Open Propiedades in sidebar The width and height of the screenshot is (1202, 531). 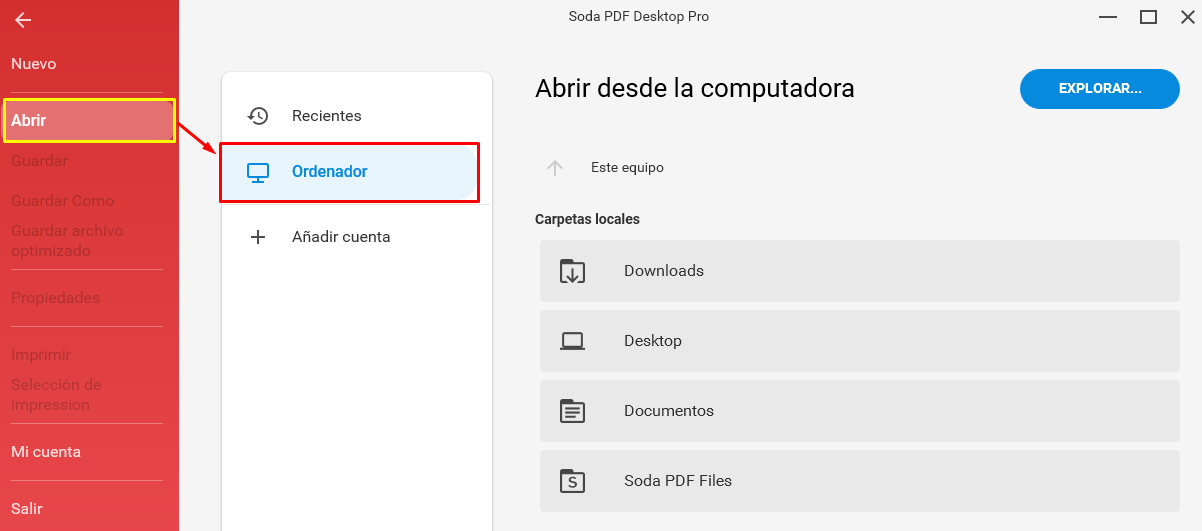(56, 298)
